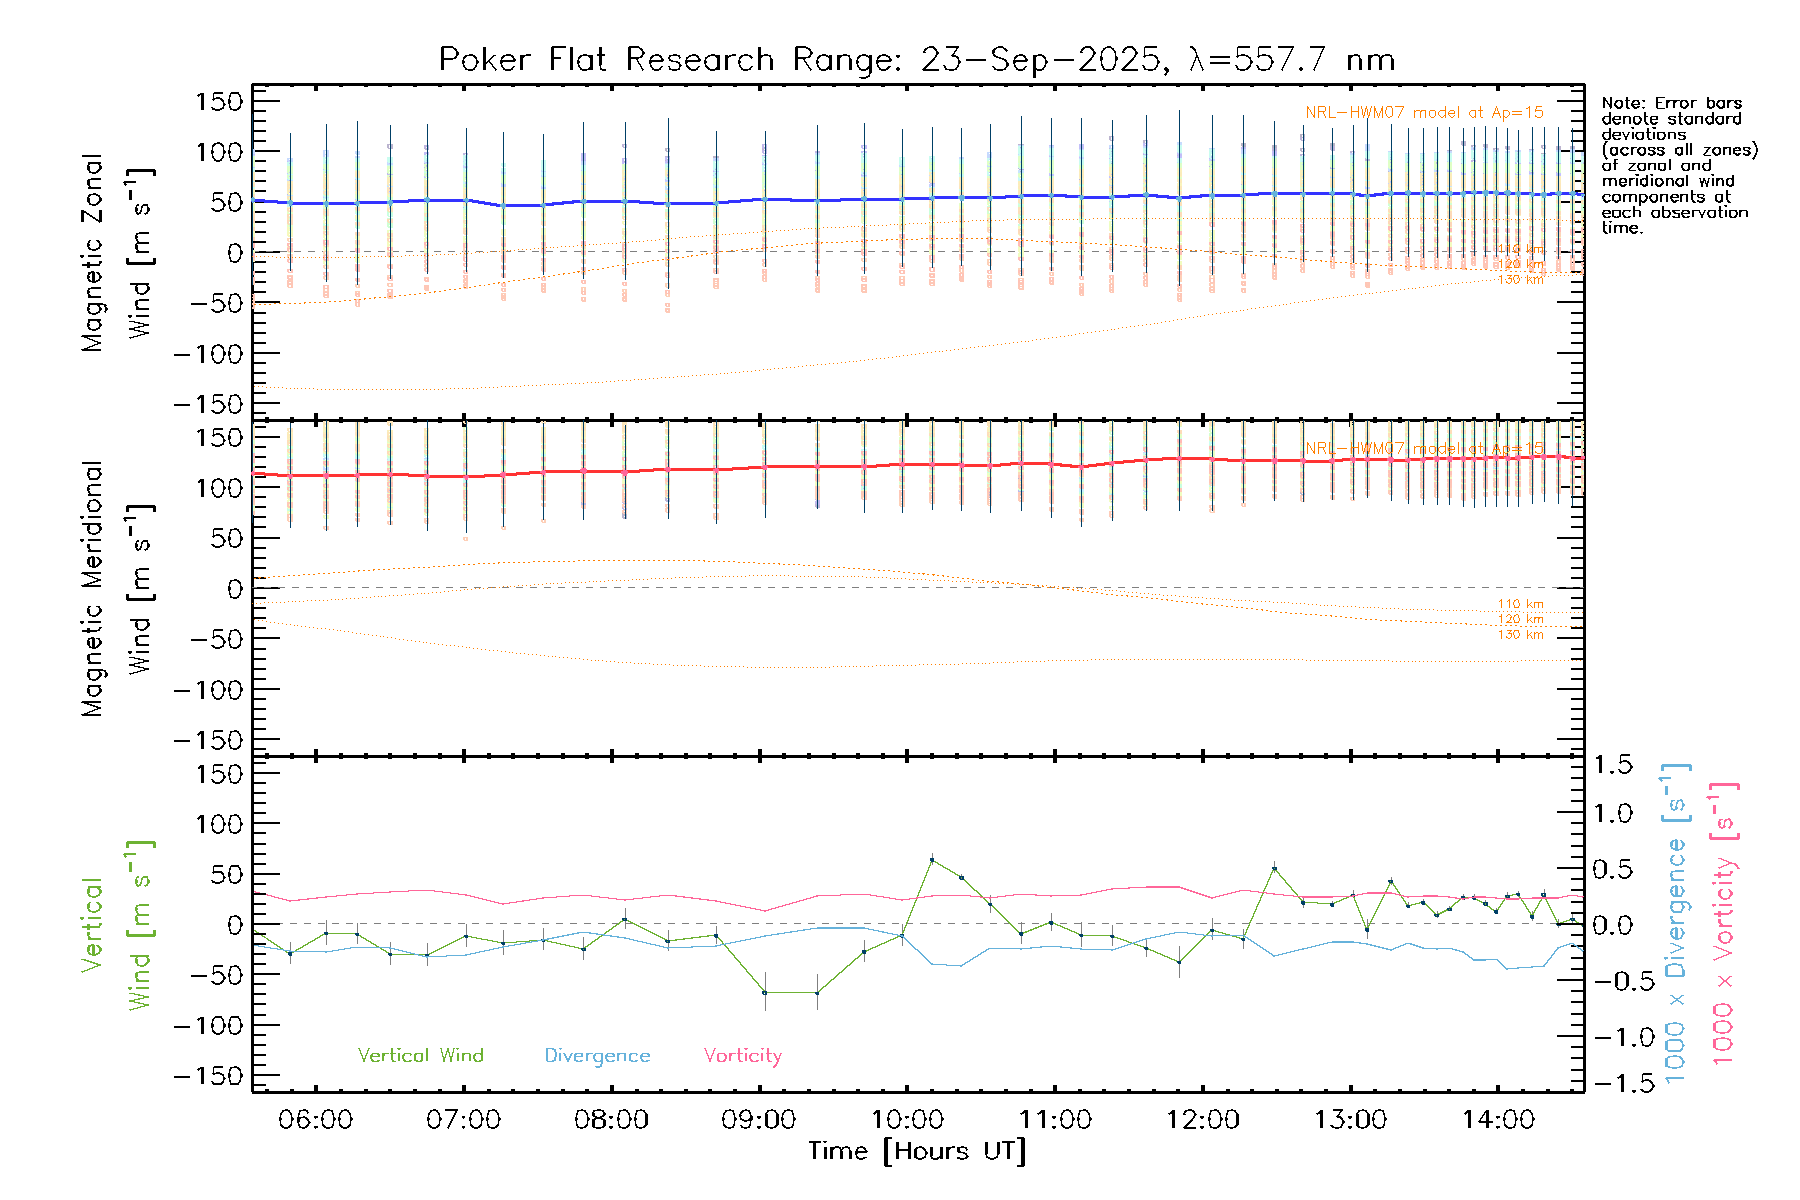Viewport: 1800px width, 1200px height.
Task: Click the vertical wind peak just after 10:00
Action: [x=932, y=860]
